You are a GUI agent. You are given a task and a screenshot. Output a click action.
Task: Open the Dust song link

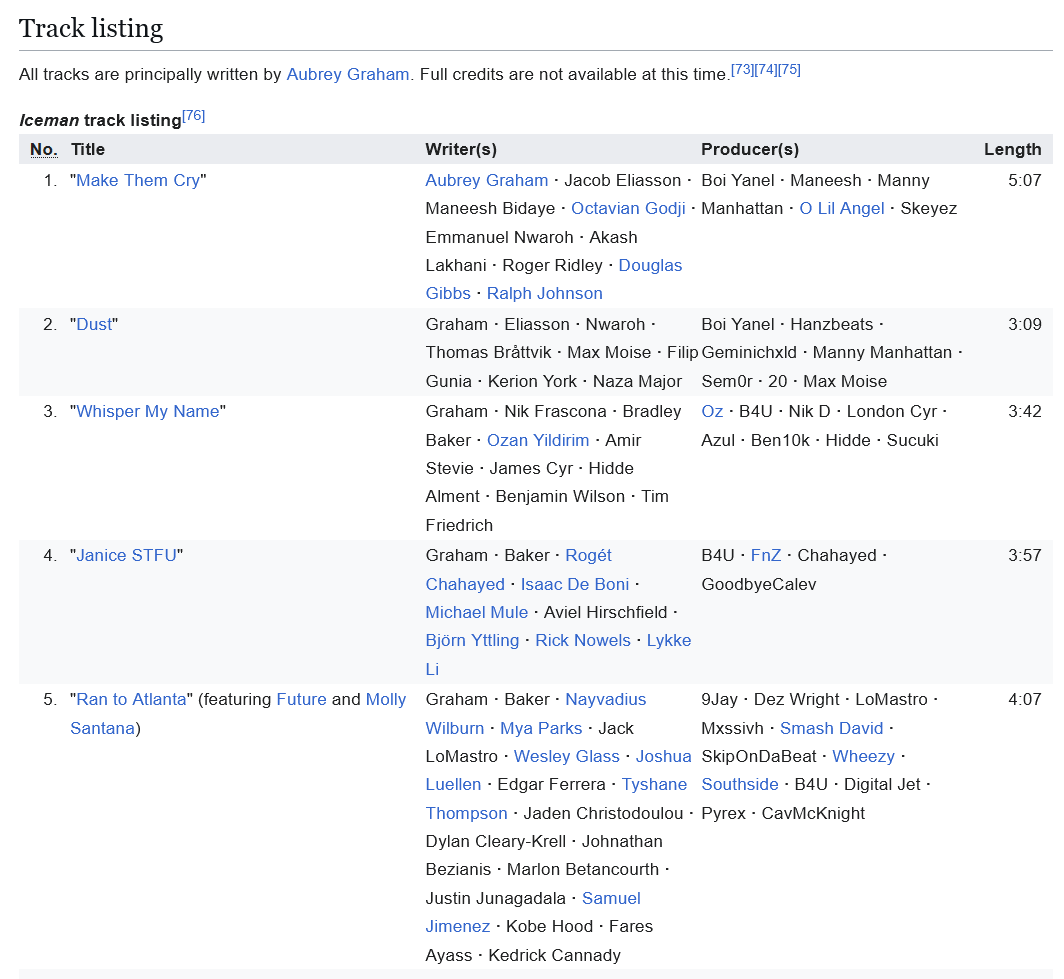94,324
